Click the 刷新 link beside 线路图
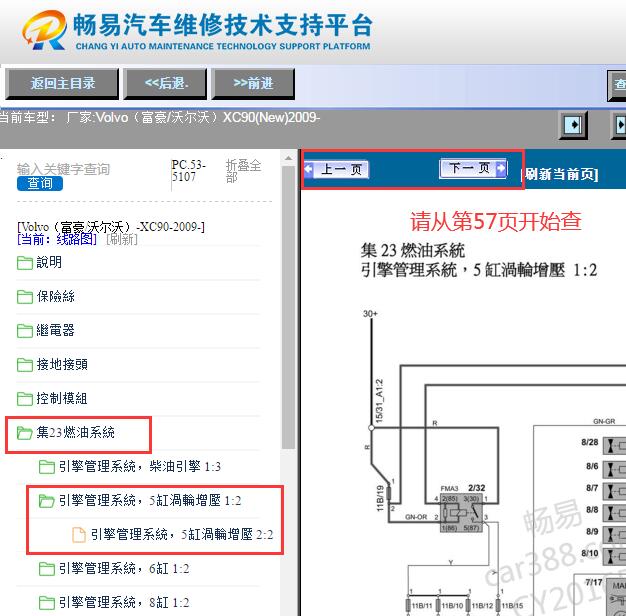Image resolution: width=626 pixels, height=616 pixels. coord(122,240)
